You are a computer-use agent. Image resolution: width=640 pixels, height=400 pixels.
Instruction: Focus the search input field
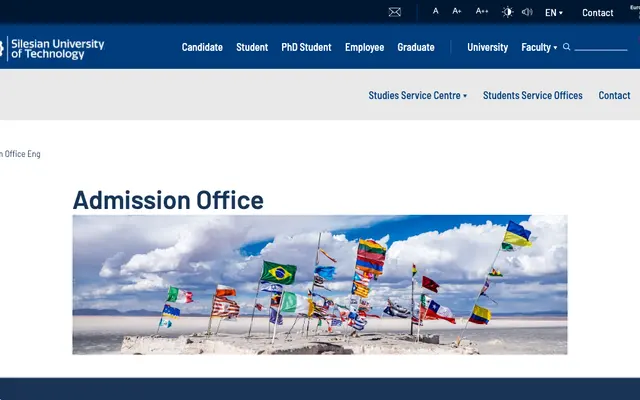tap(601, 47)
